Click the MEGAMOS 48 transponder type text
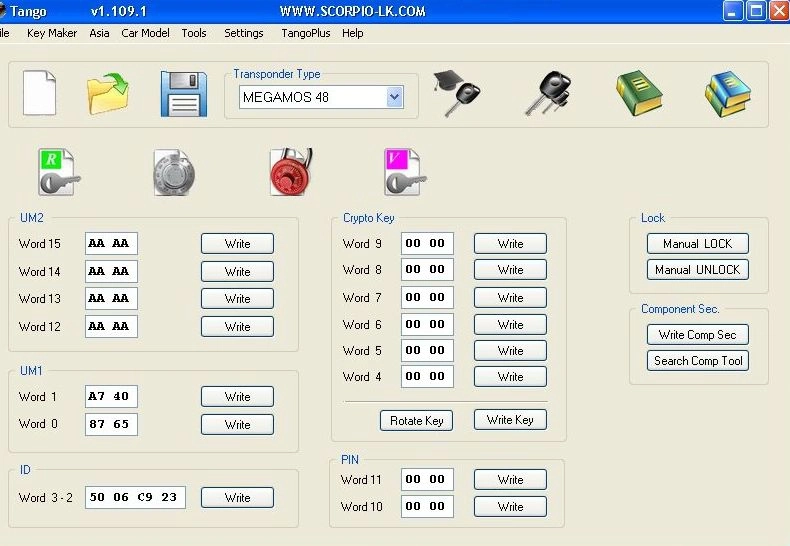790x546 pixels. point(286,97)
